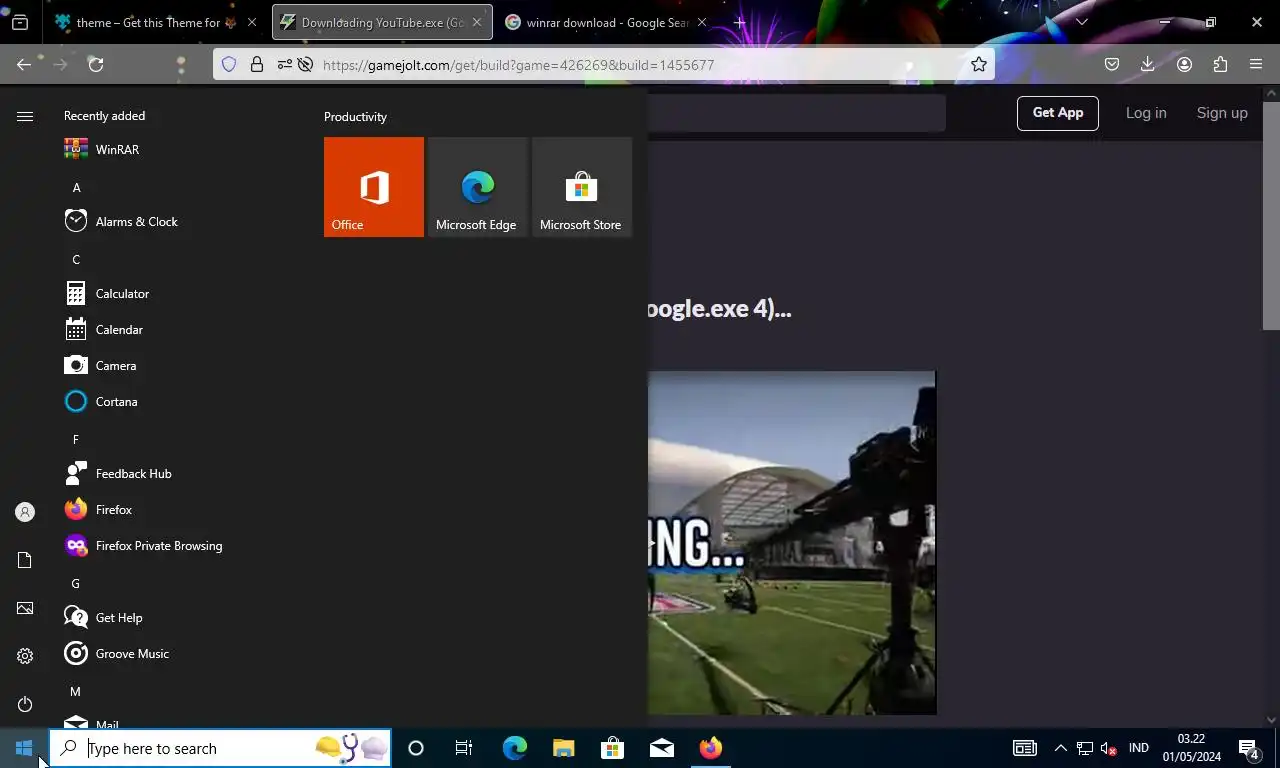Bookmark this page with the star
The height and width of the screenshot is (768, 1280).
(x=979, y=64)
